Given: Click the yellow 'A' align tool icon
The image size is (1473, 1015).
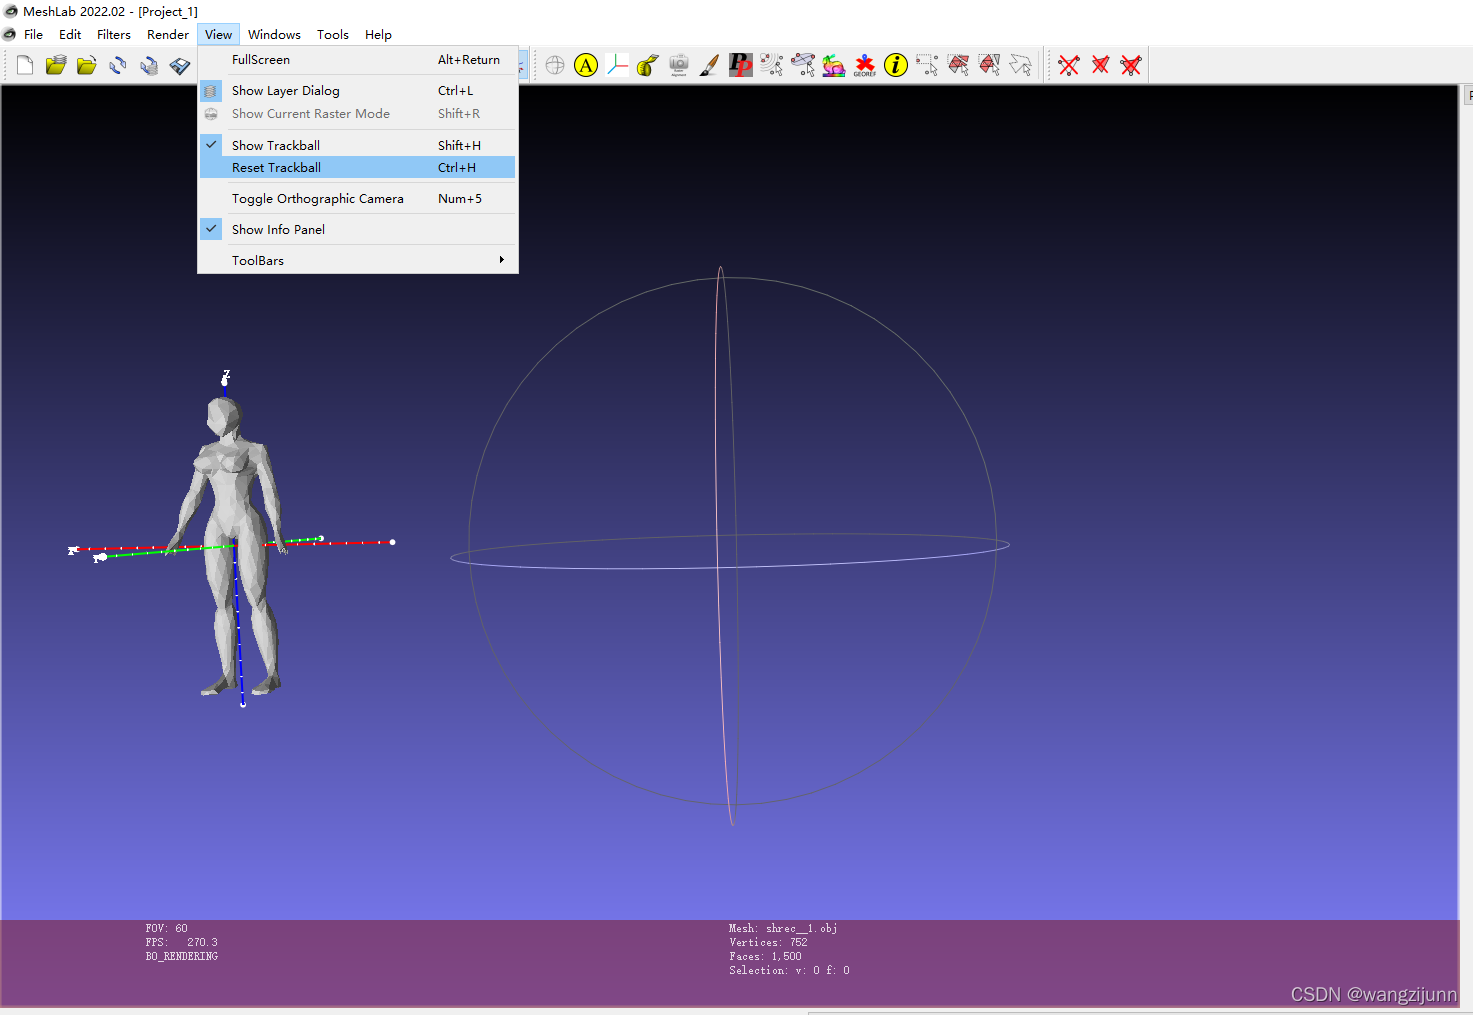Looking at the screenshot, I should pos(586,66).
